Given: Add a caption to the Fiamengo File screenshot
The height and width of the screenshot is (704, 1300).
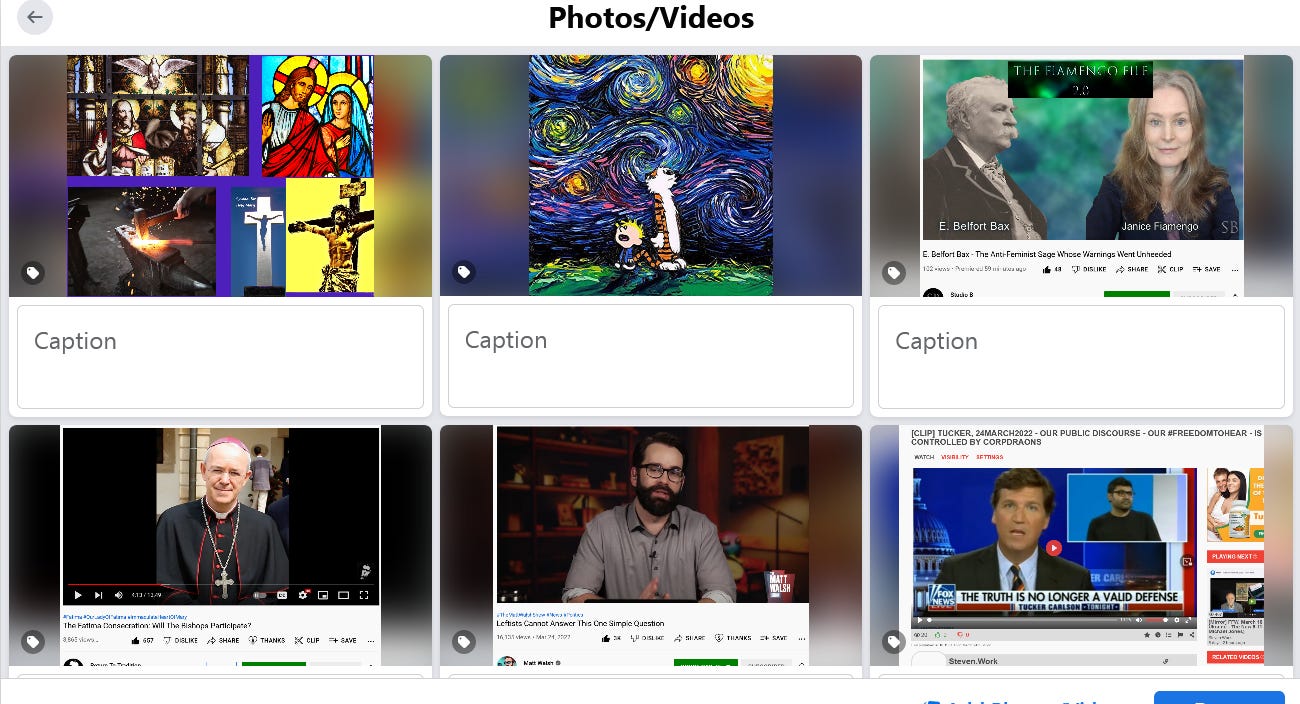Looking at the screenshot, I should point(1081,357).
